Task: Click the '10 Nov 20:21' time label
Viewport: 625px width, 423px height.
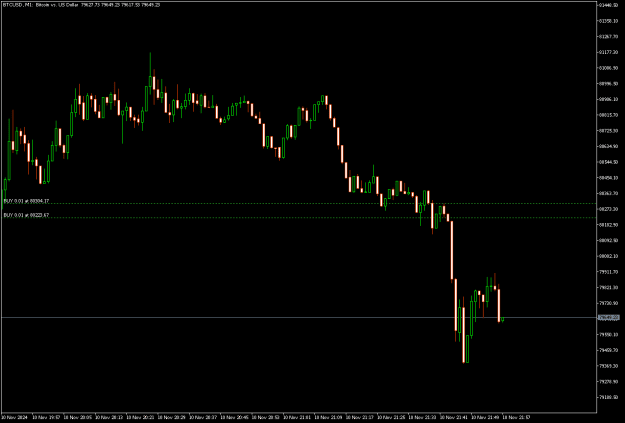Action: point(140,417)
